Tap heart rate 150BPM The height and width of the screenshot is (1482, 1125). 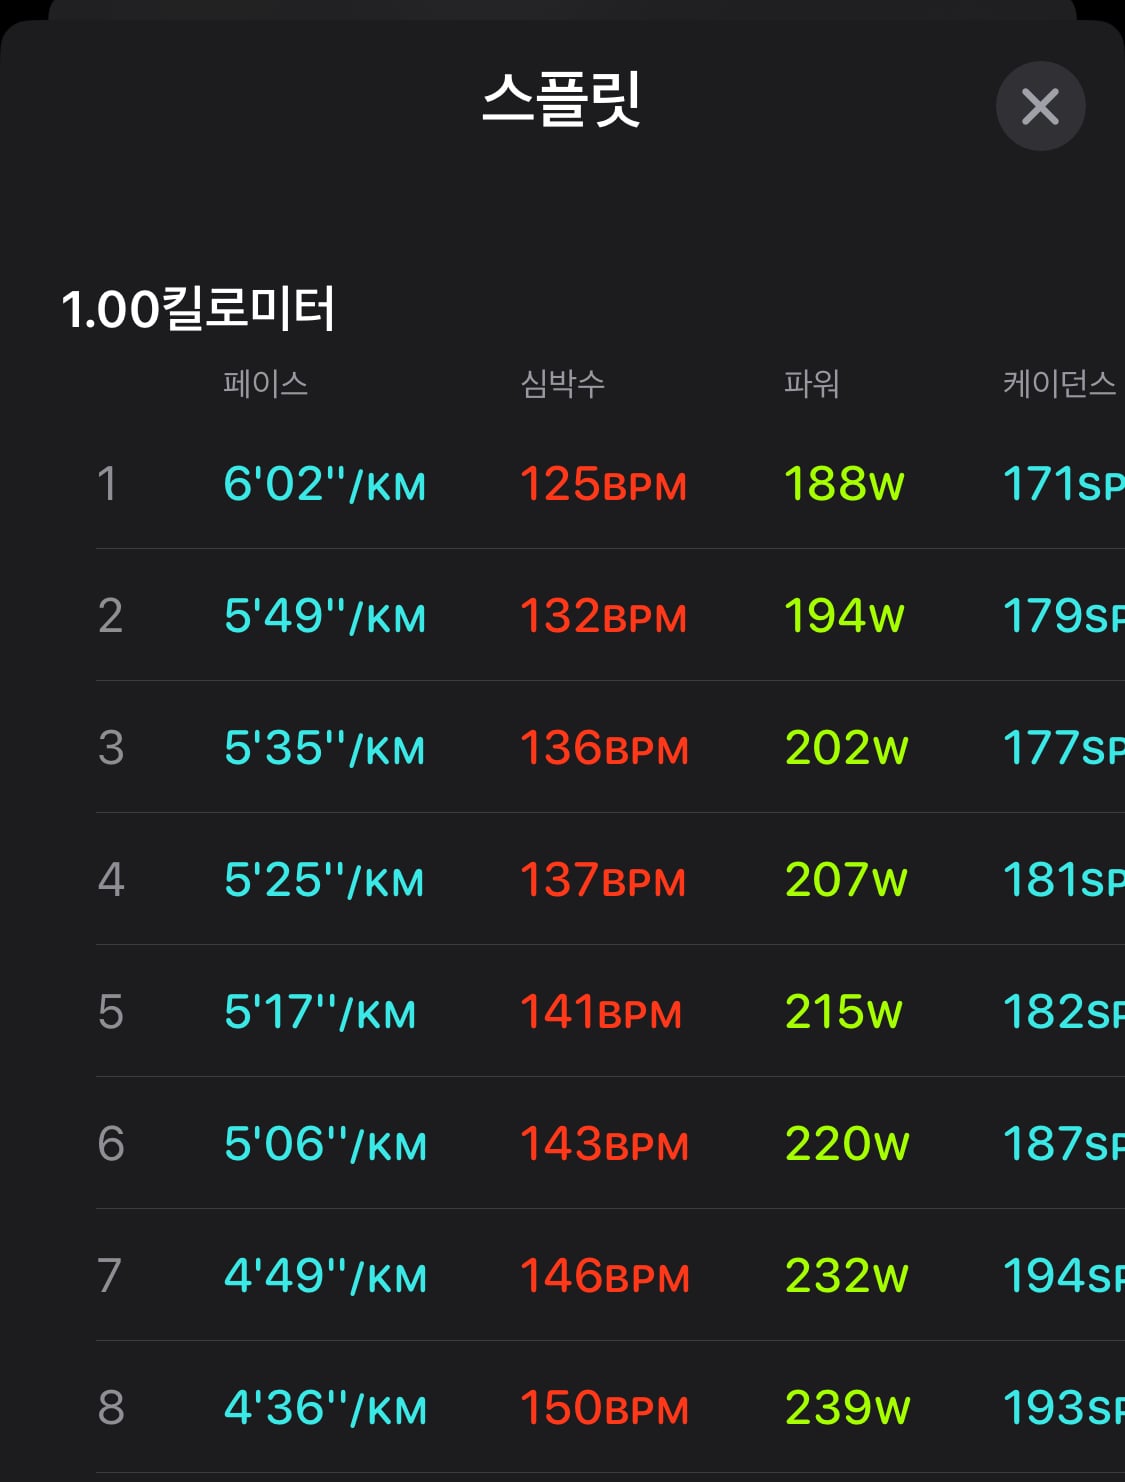point(605,1408)
